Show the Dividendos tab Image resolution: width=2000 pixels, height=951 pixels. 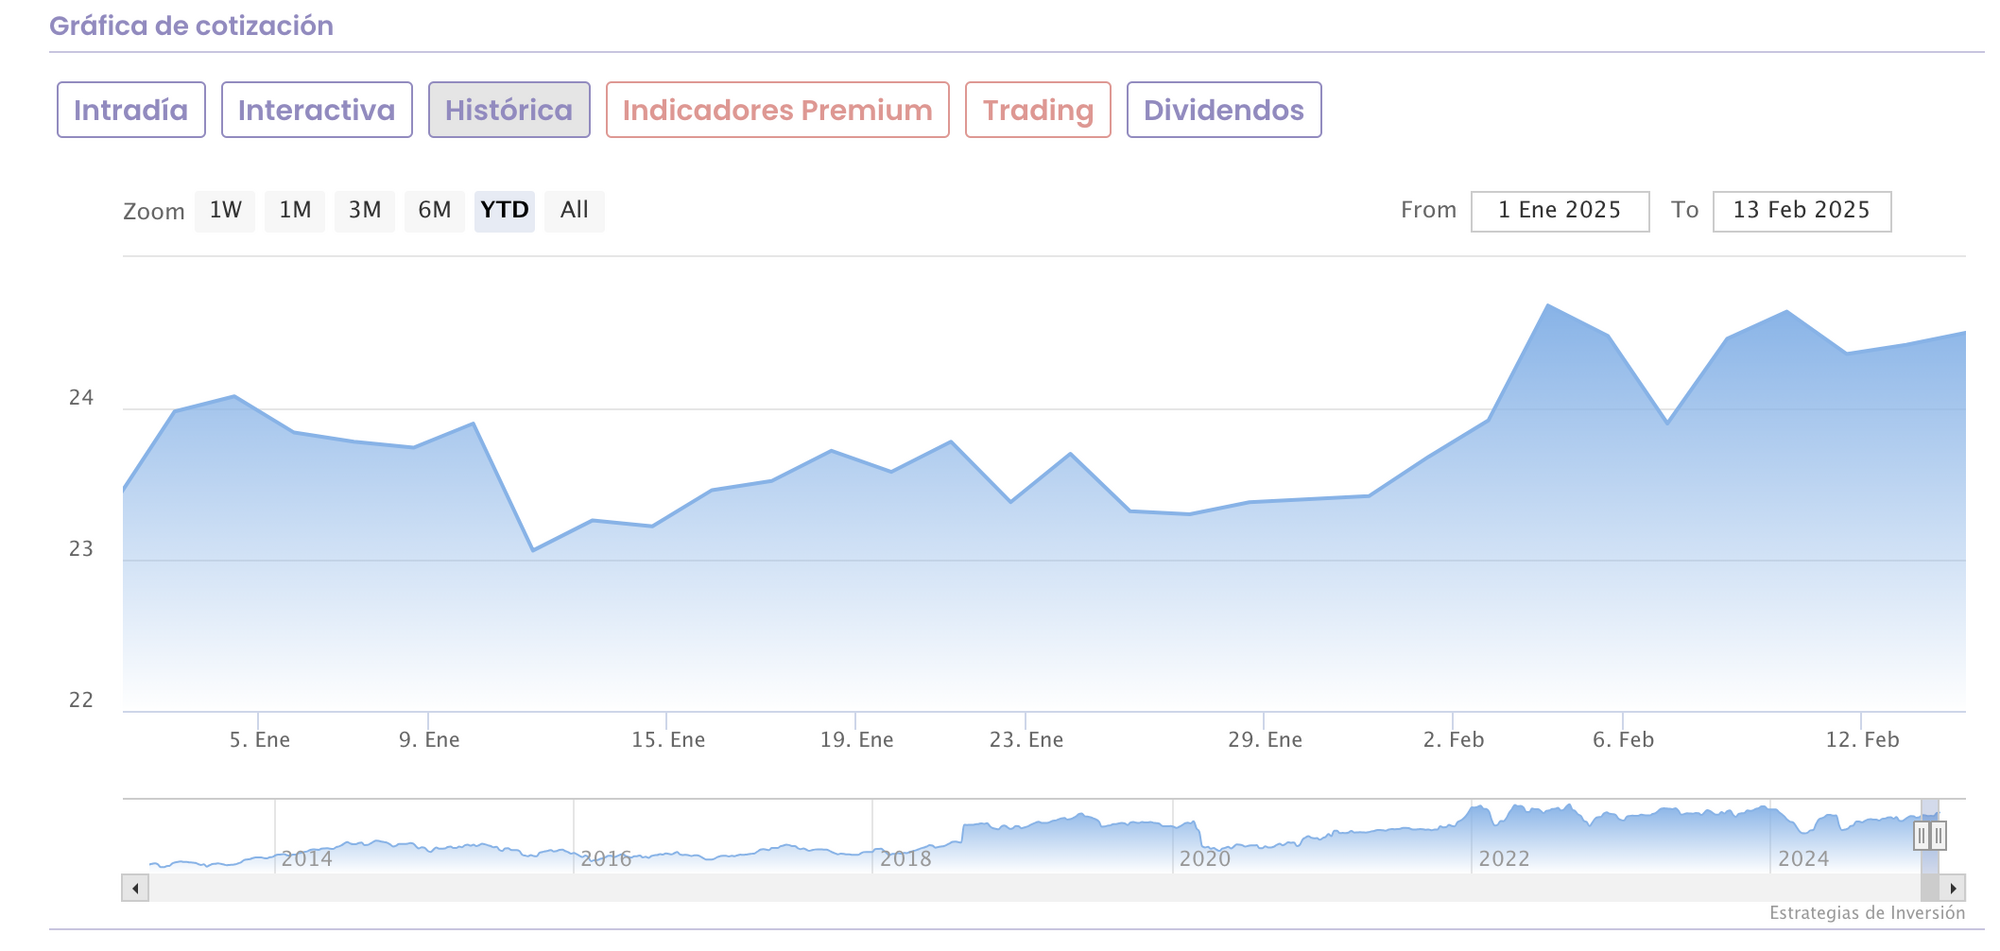(x=1223, y=110)
